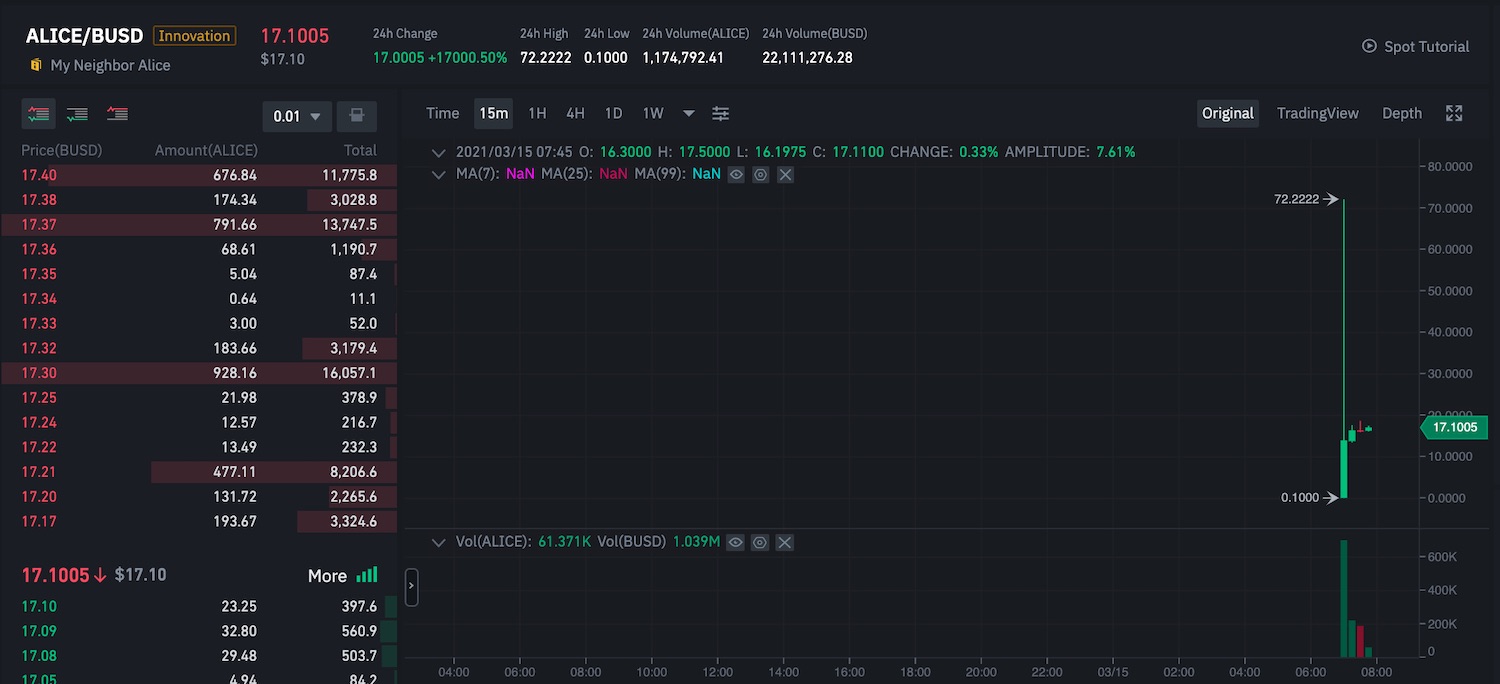Collapse the MA indicator legend row
The height and width of the screenshot is (684, 1500).
pyautogui.click(x=438, y=174)
